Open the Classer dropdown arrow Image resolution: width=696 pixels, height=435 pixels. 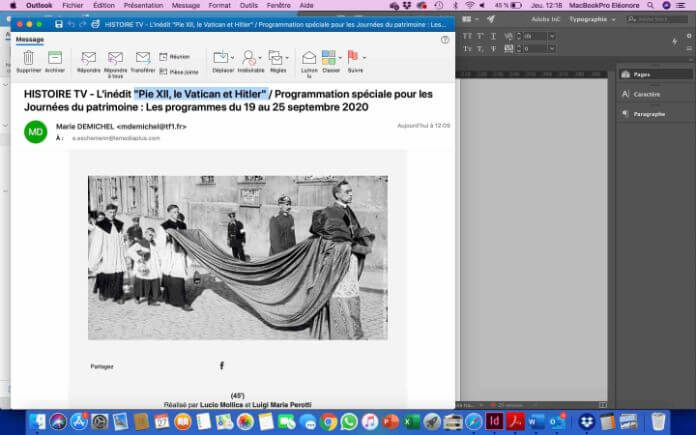pos(340,58)
